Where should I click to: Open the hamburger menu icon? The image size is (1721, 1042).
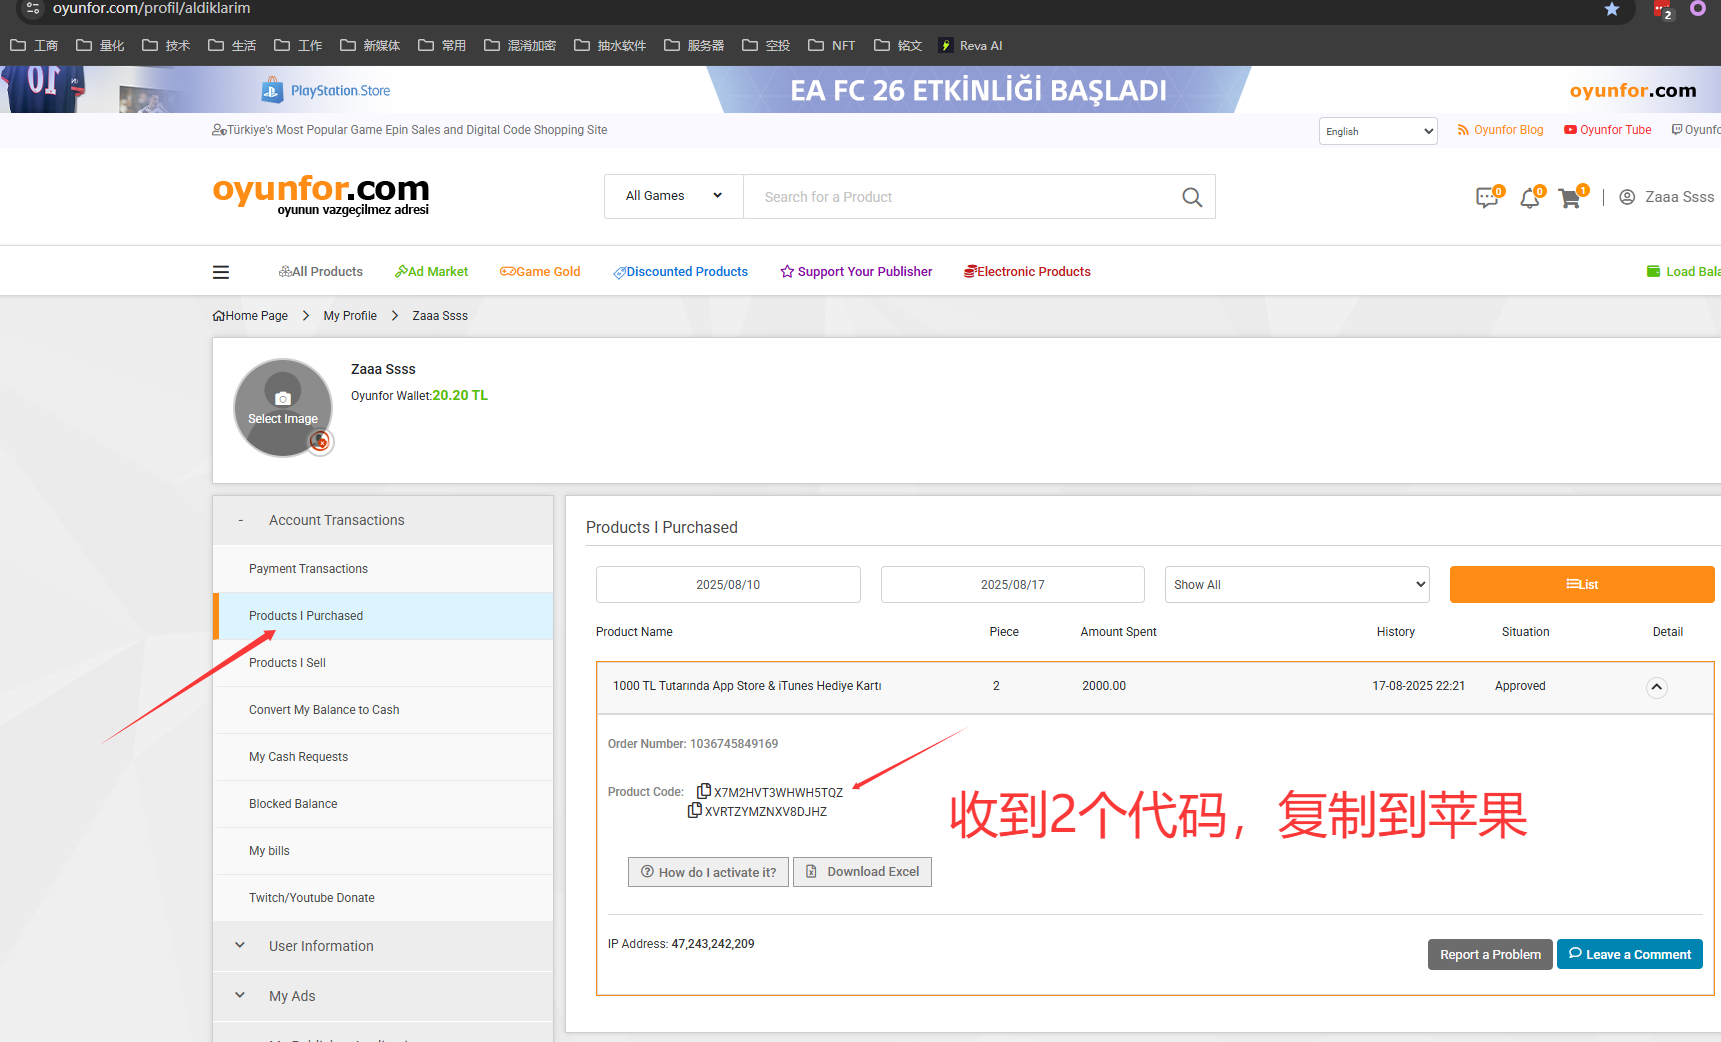(x=221, y=272)
